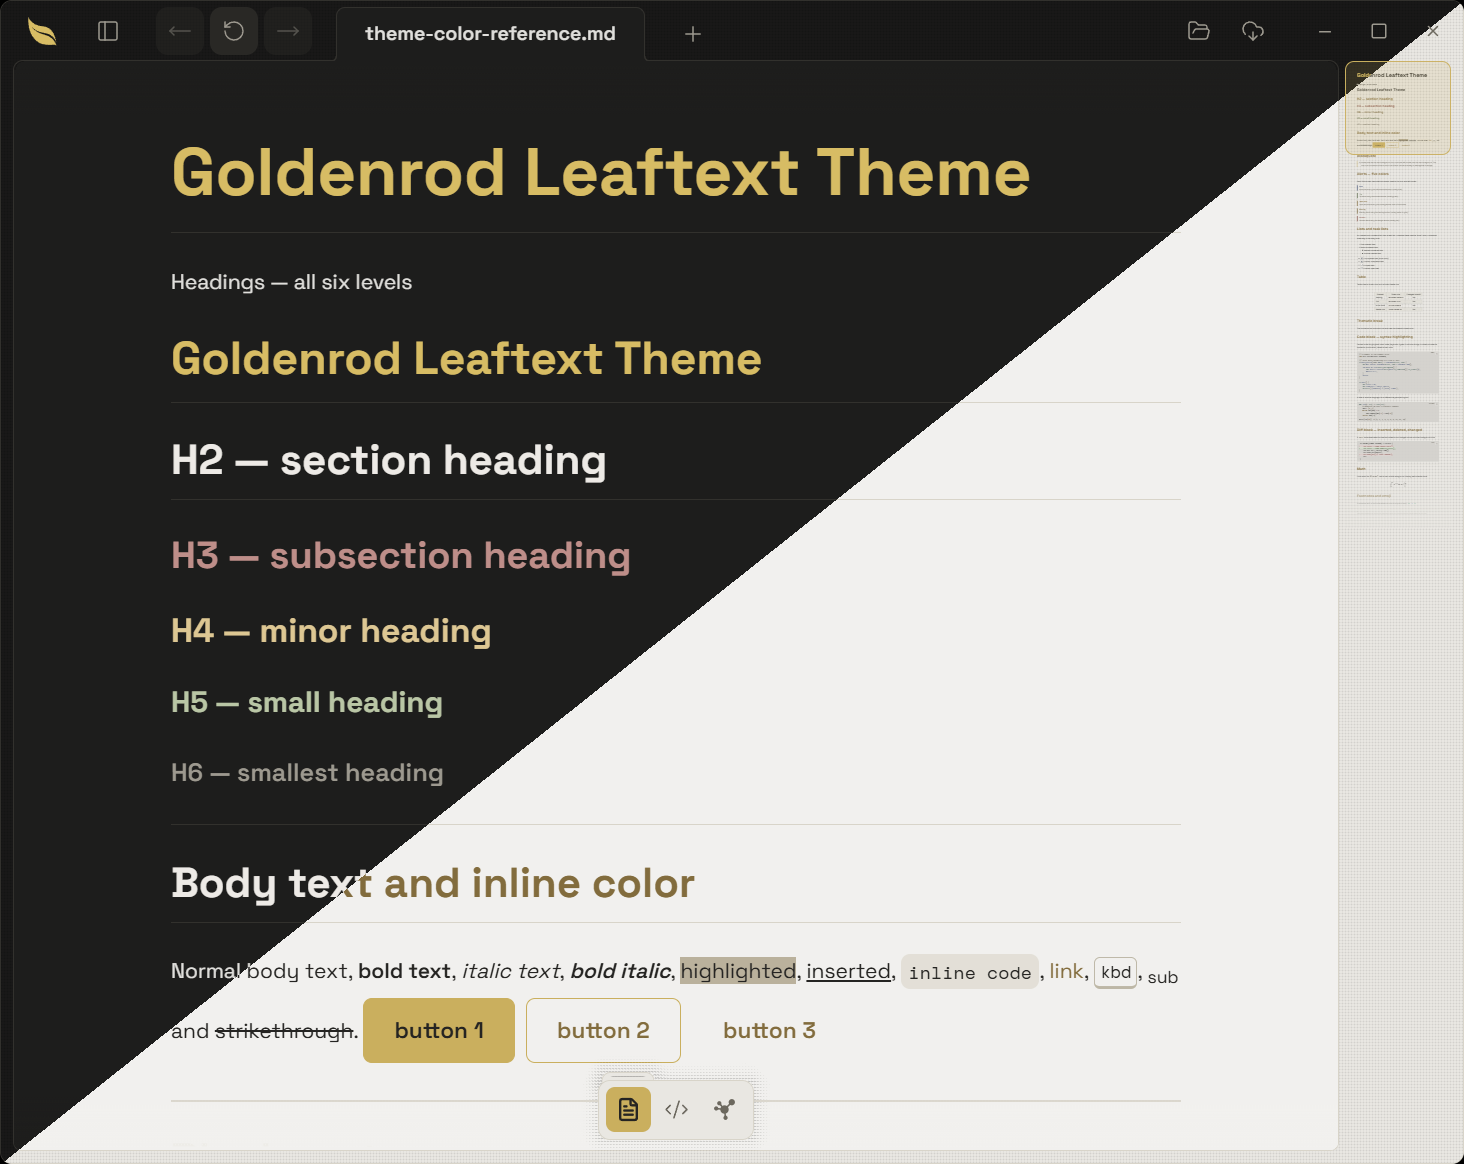Reload the document with the refresh icon

coord(234,32)
